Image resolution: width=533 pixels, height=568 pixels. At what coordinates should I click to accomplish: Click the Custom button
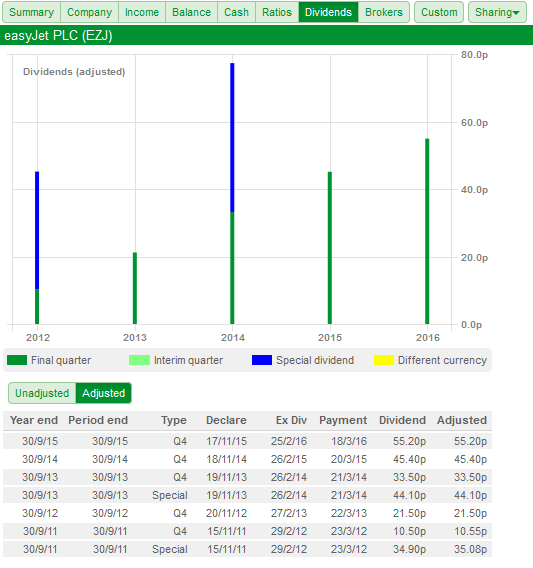pos(439,12)
